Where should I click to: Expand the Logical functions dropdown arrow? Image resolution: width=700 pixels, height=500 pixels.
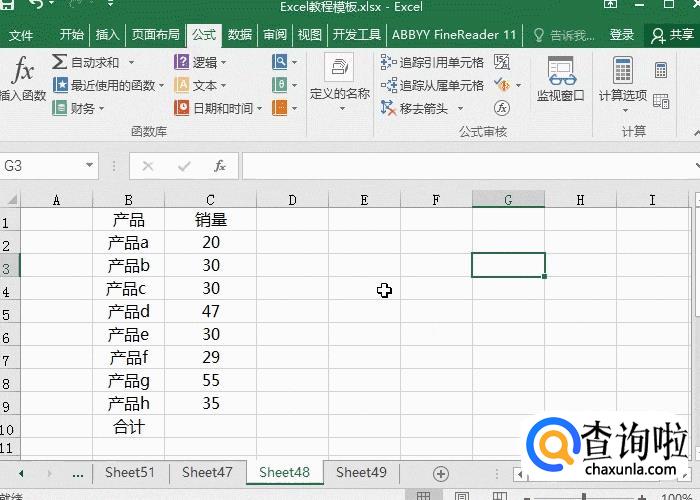pos(223,62)
